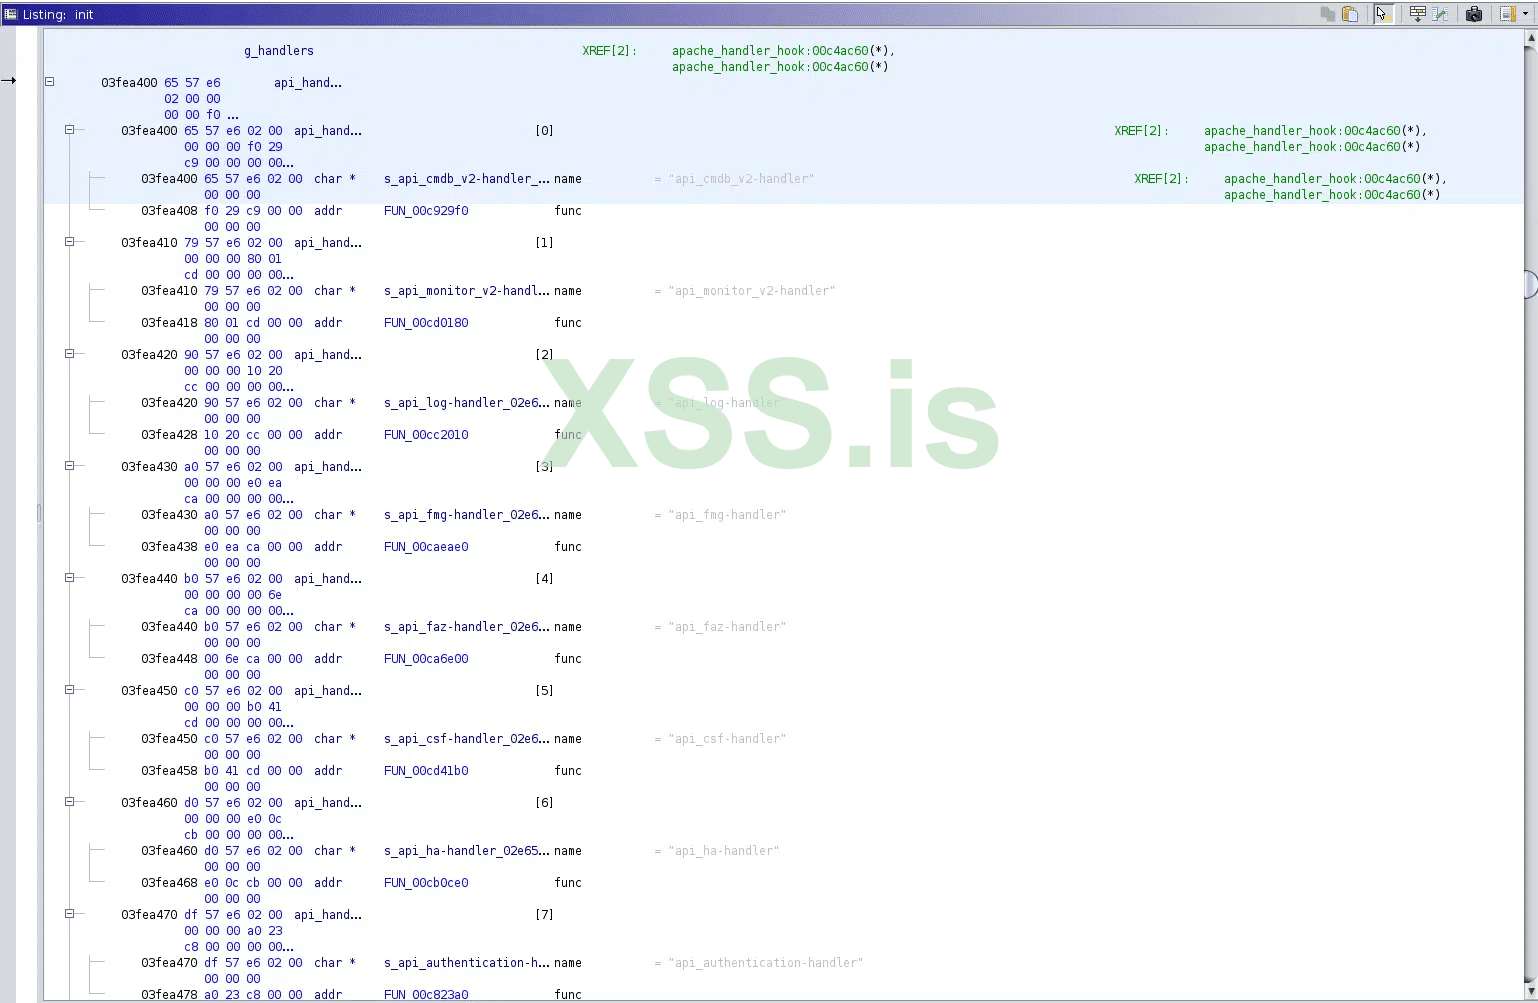This screenshot has height=1003, width=1538.
Task: Click the s_api_faz-handler_02e6... string pointer
Action: click(467, 627)
